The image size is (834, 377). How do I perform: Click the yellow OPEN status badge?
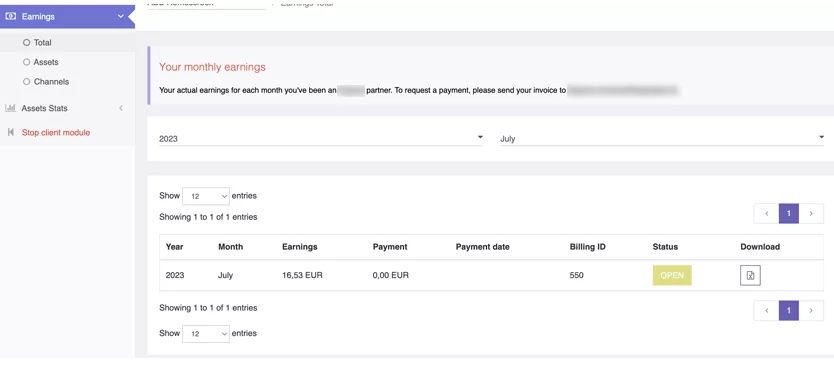(672, 275)
